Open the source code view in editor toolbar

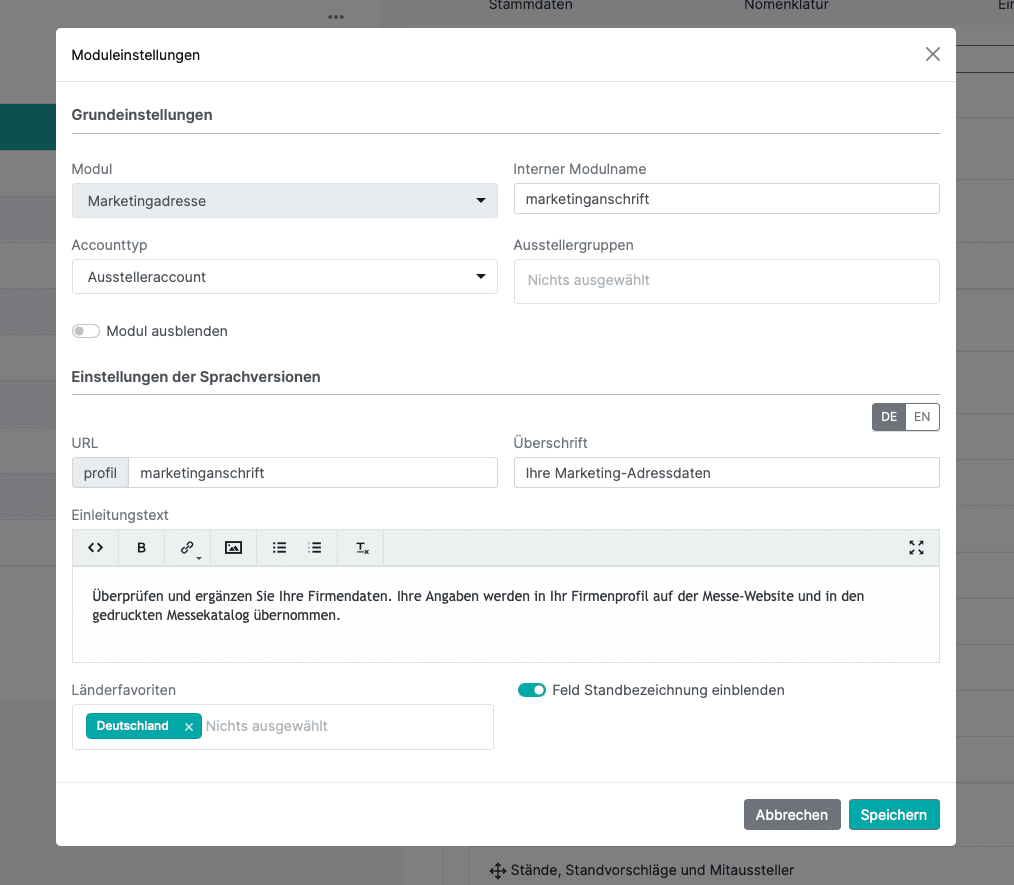(x=96, y=547)
